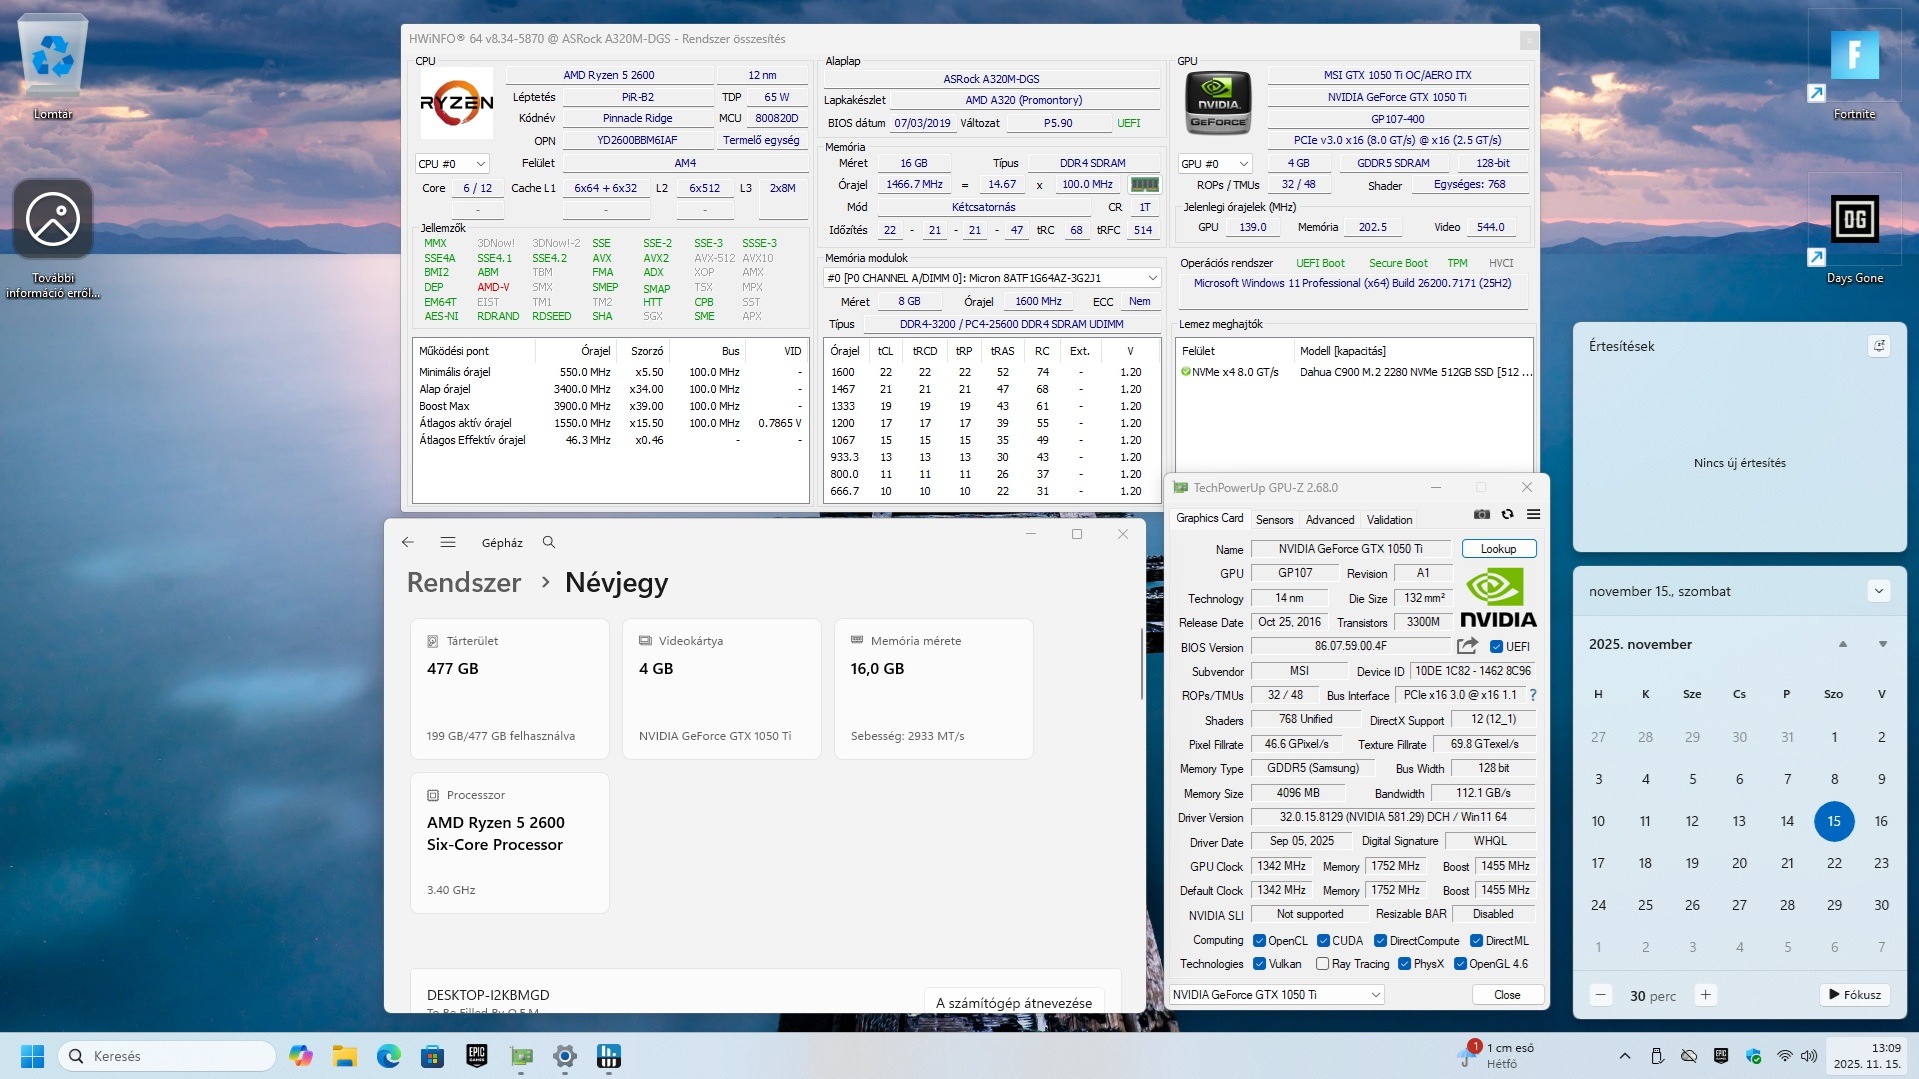
Task: Open Microsoft Store from the taskbar
Action: coord(433,1056)
